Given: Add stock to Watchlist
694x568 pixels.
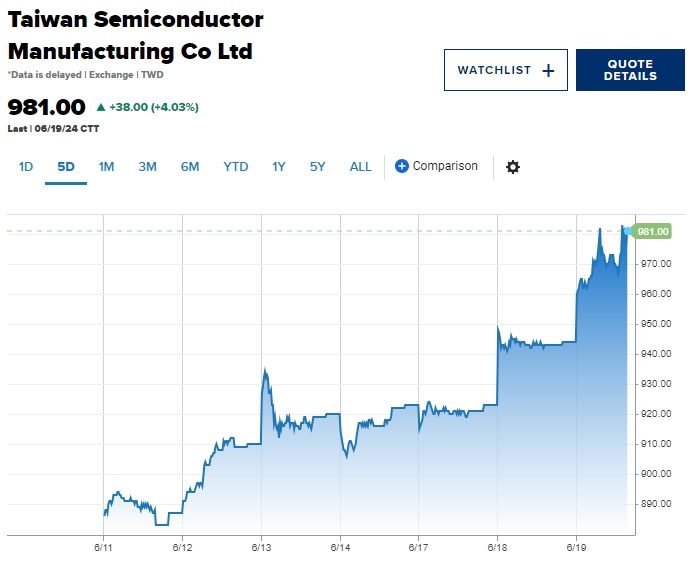Looking at the screenshot, I should [505, 70].
